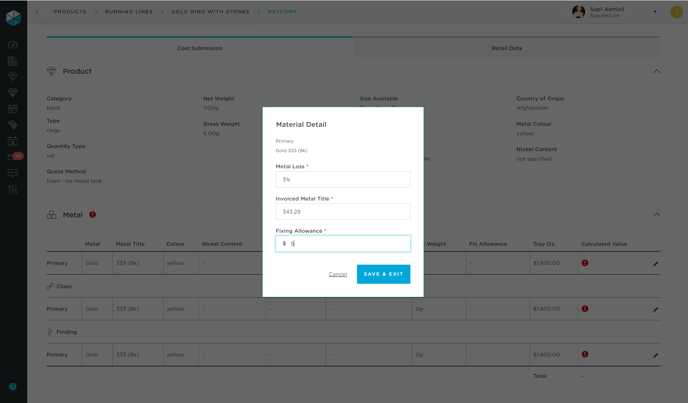Image resolution: width=688 pixels, height=403 pixels.
Task: Click the Cancel link in the dialog
Action: click(x=337, y=274)
